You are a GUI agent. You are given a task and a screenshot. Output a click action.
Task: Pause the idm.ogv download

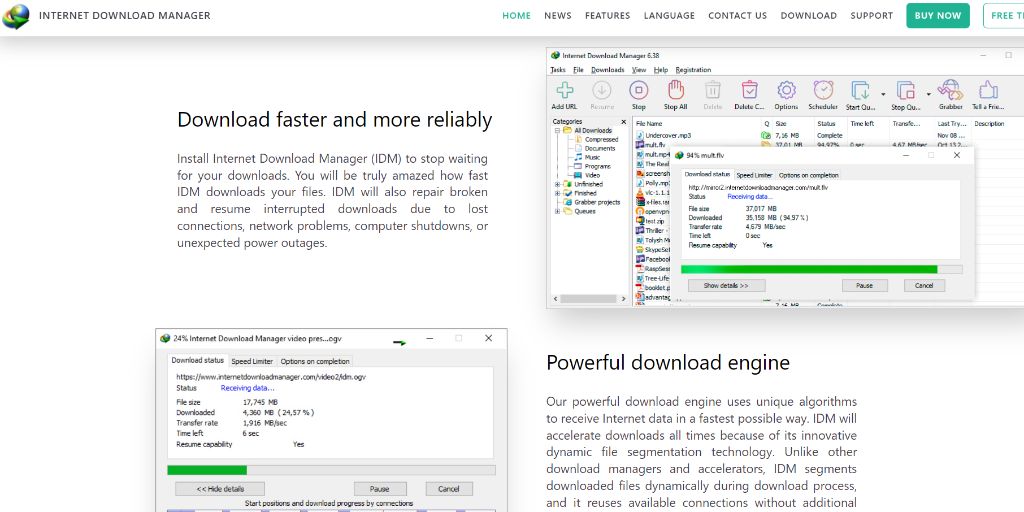tap(380, 488)
